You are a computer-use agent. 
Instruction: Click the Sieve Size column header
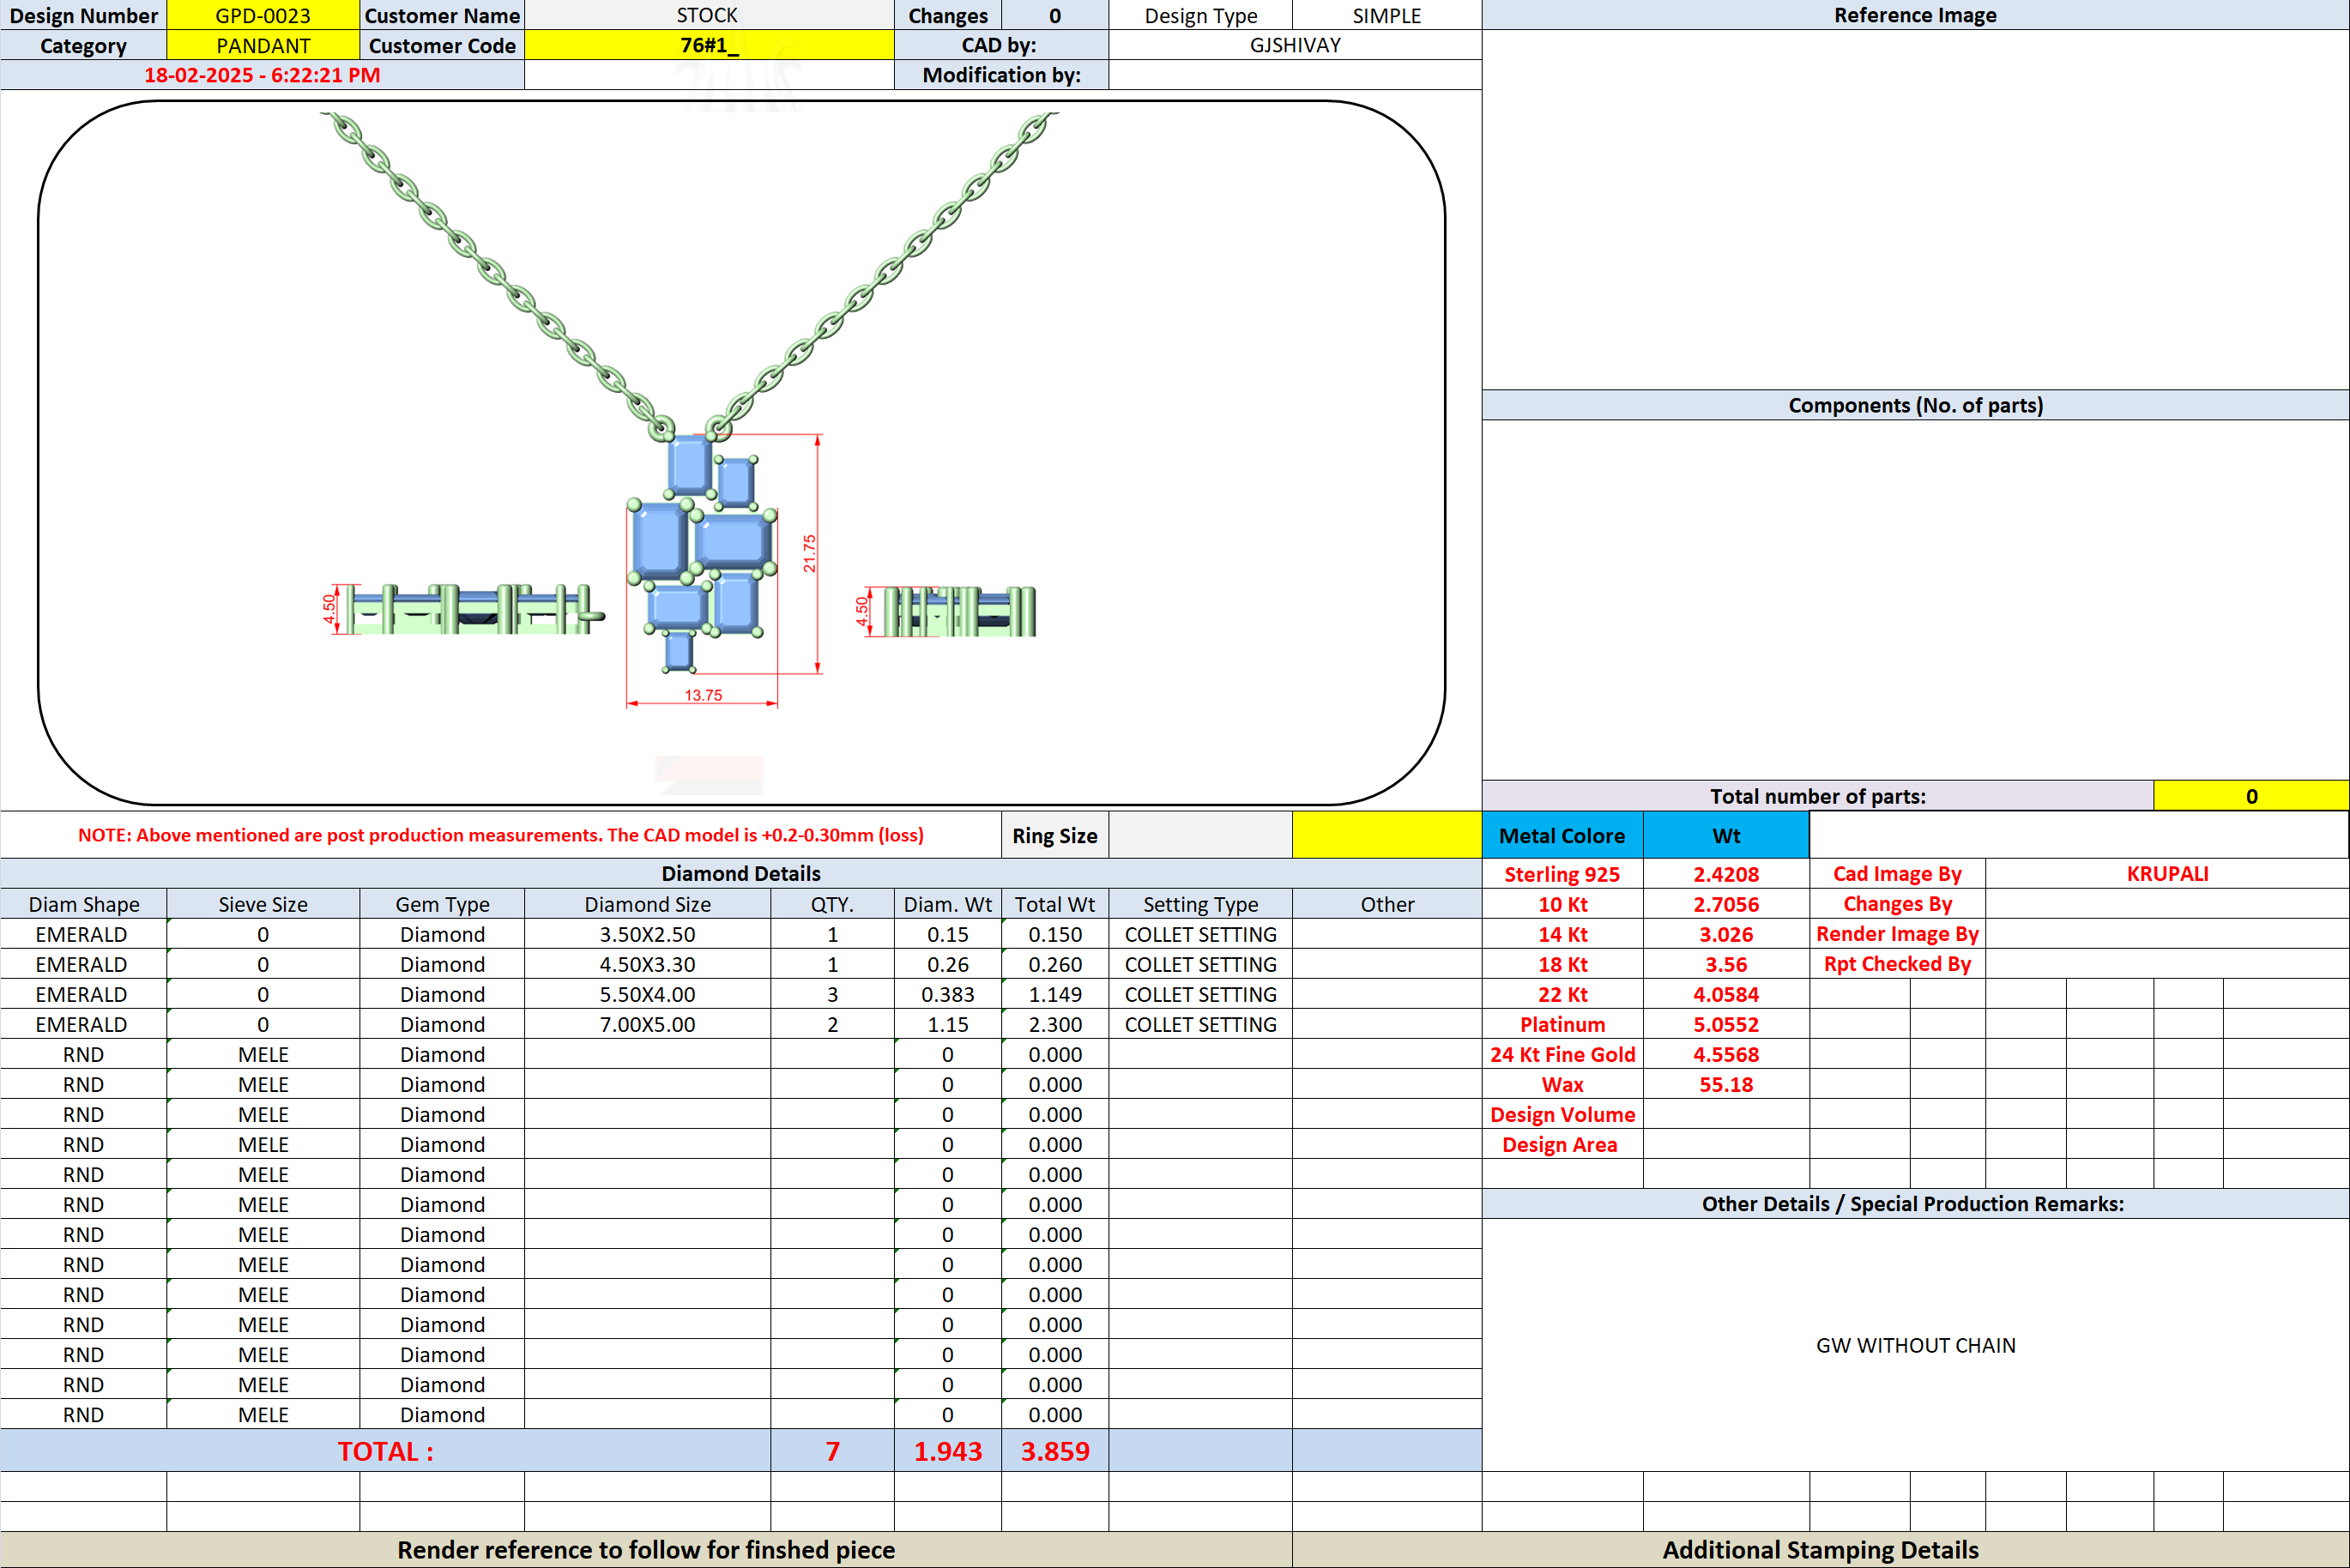pyautogui.click(x=263, y=904)
